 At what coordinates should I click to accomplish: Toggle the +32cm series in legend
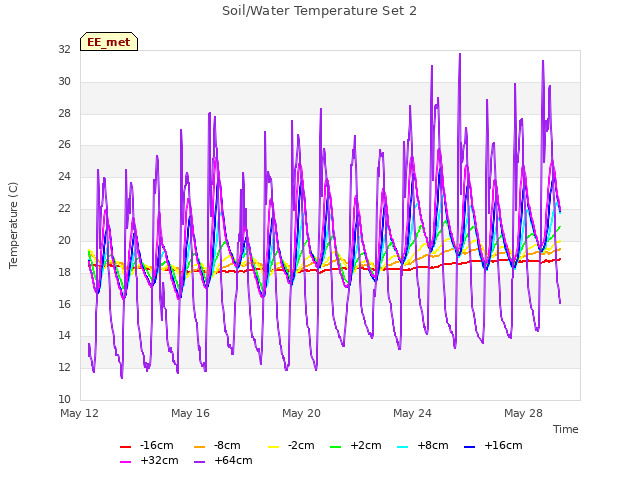[x=149, y=460]
